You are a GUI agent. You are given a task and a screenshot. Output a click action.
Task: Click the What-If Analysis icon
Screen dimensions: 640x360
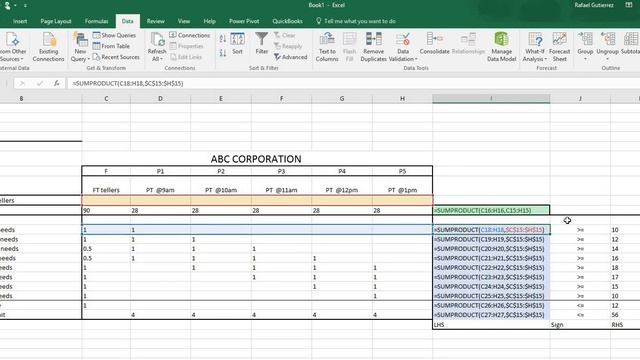coord(535,40)
